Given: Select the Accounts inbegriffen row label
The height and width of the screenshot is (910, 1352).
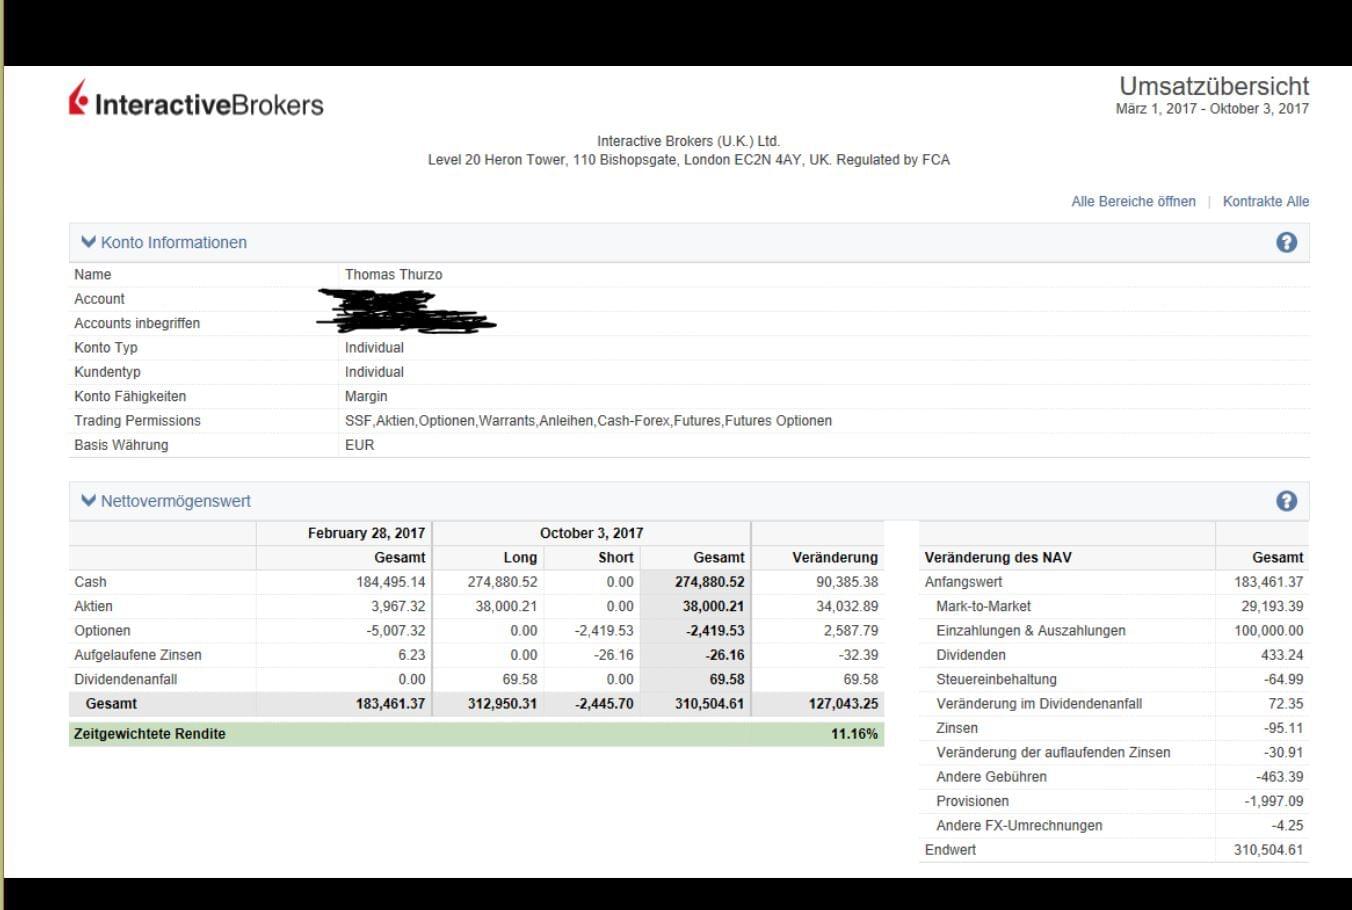Looking at the screenshot, I should coord(137,323).
